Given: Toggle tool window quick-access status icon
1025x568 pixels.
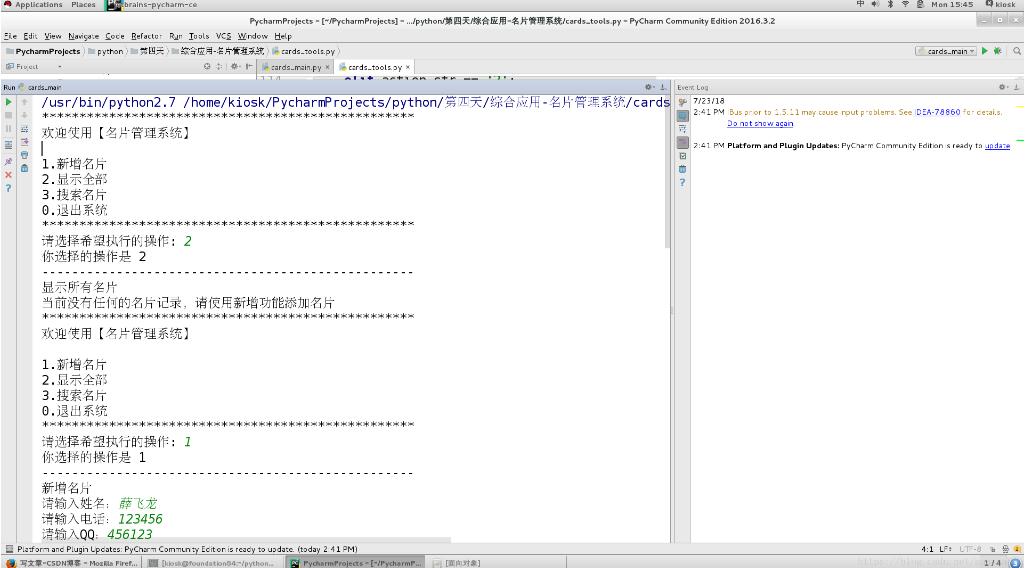Looking at the screenshot, I should pyautogui.click(x=8, y=549).
